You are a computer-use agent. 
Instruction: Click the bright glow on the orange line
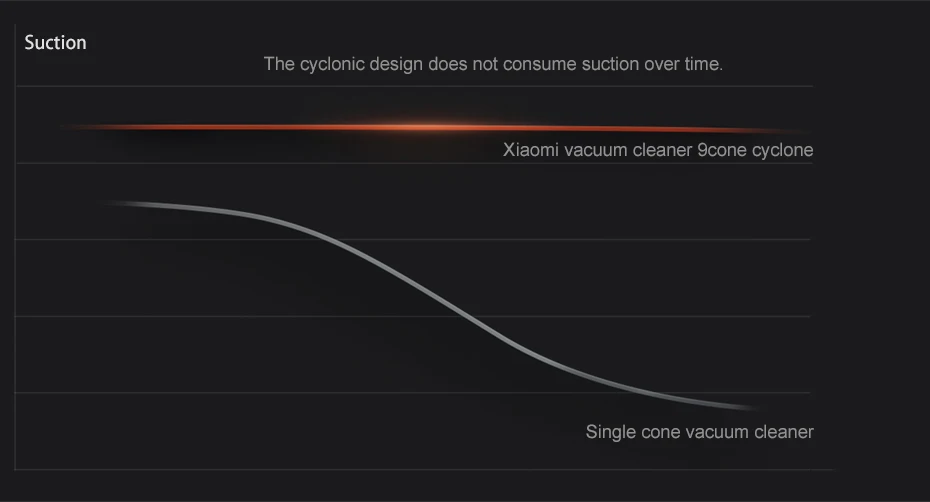click(422, 126)
